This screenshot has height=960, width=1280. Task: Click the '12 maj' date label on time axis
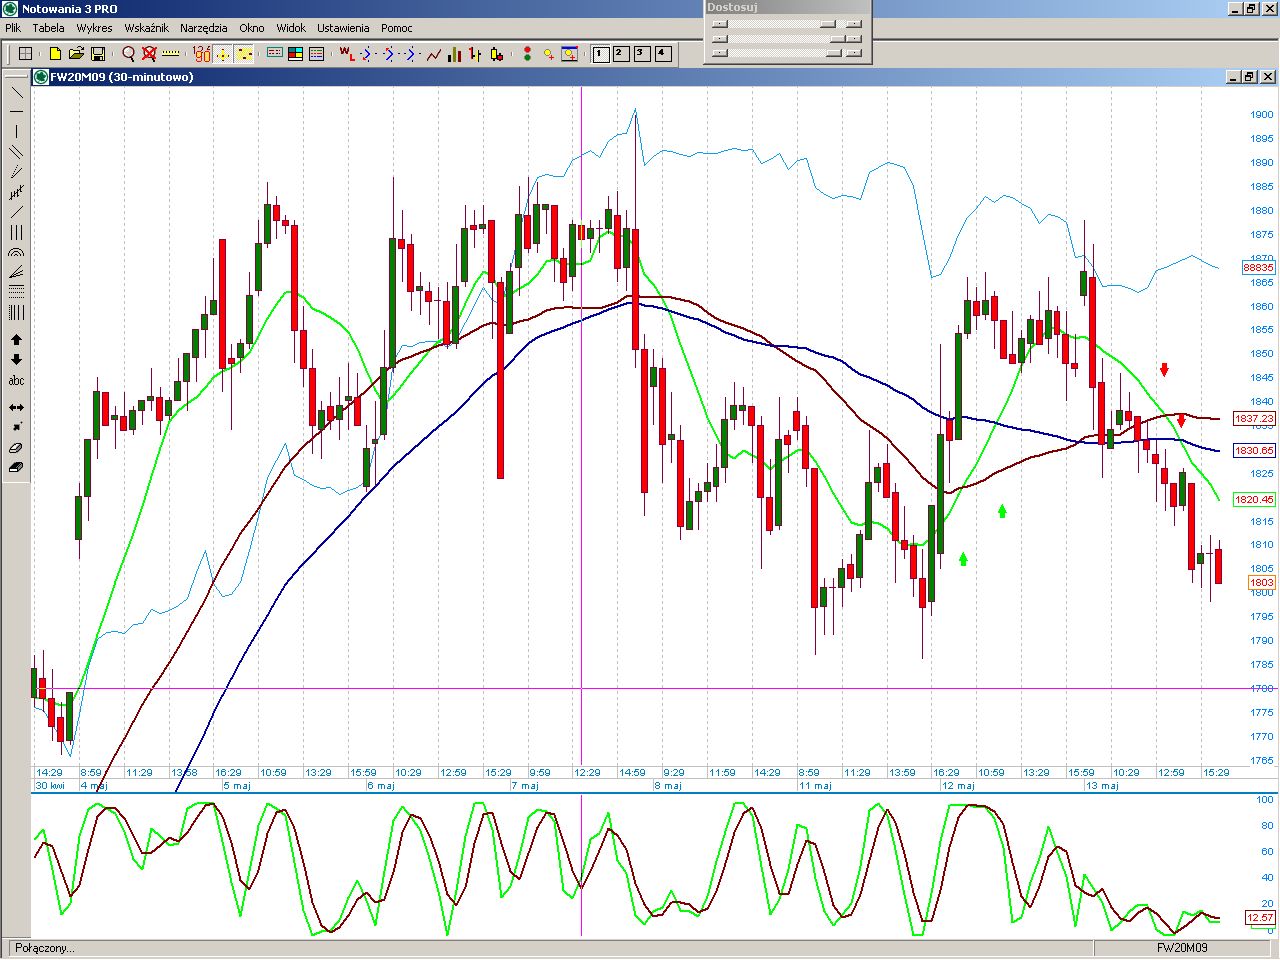[958, 786]
